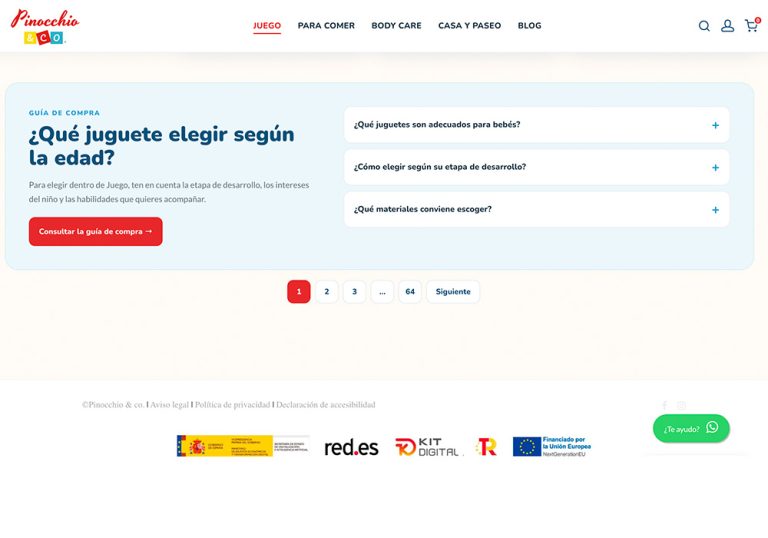
Task: Click the faint Facebook icon in footer
Action: [x=665, y=405]
